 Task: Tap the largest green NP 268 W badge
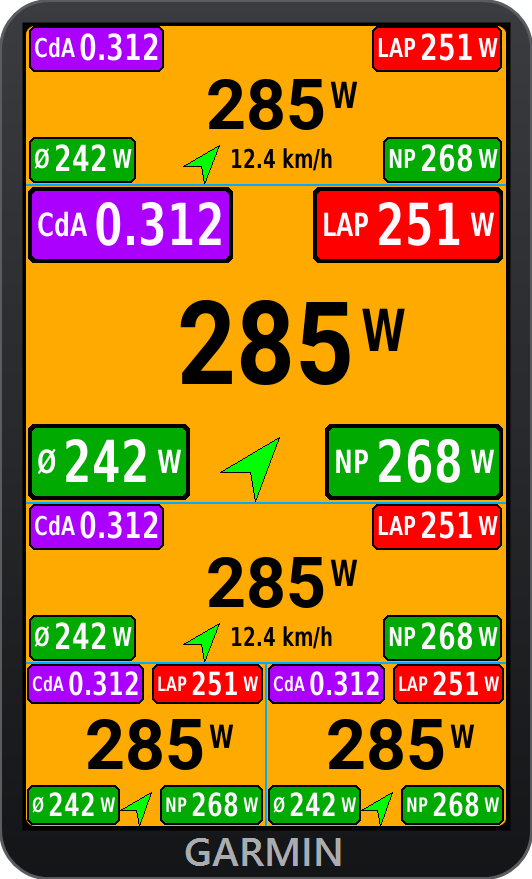414,462
